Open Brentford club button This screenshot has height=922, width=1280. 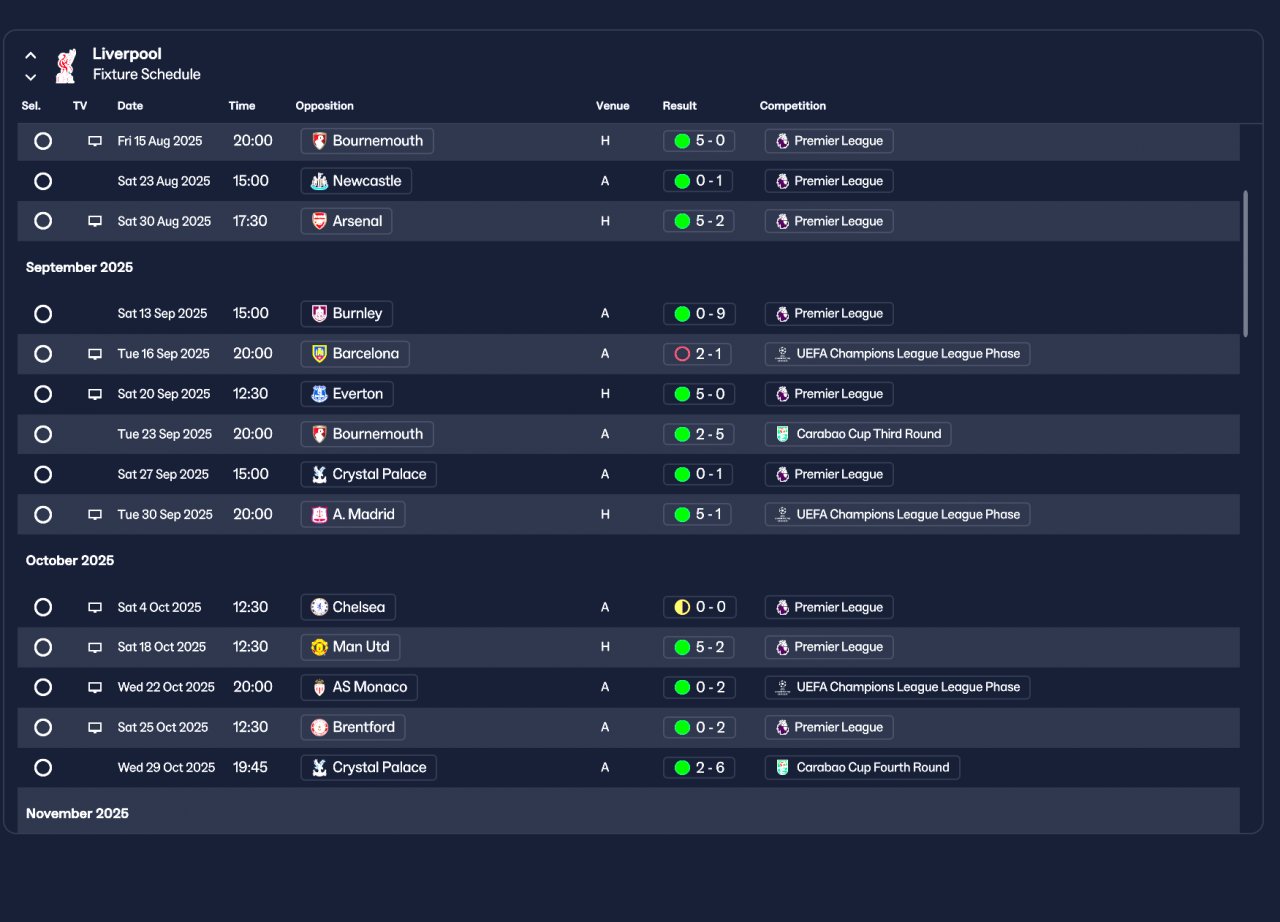(353, 727)
